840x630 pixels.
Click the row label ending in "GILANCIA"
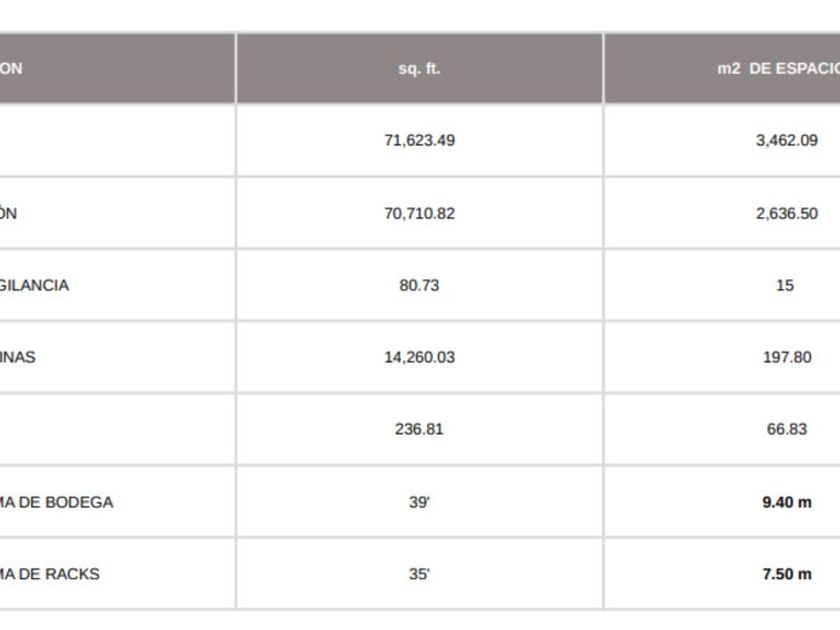click(x=34, y=285)
